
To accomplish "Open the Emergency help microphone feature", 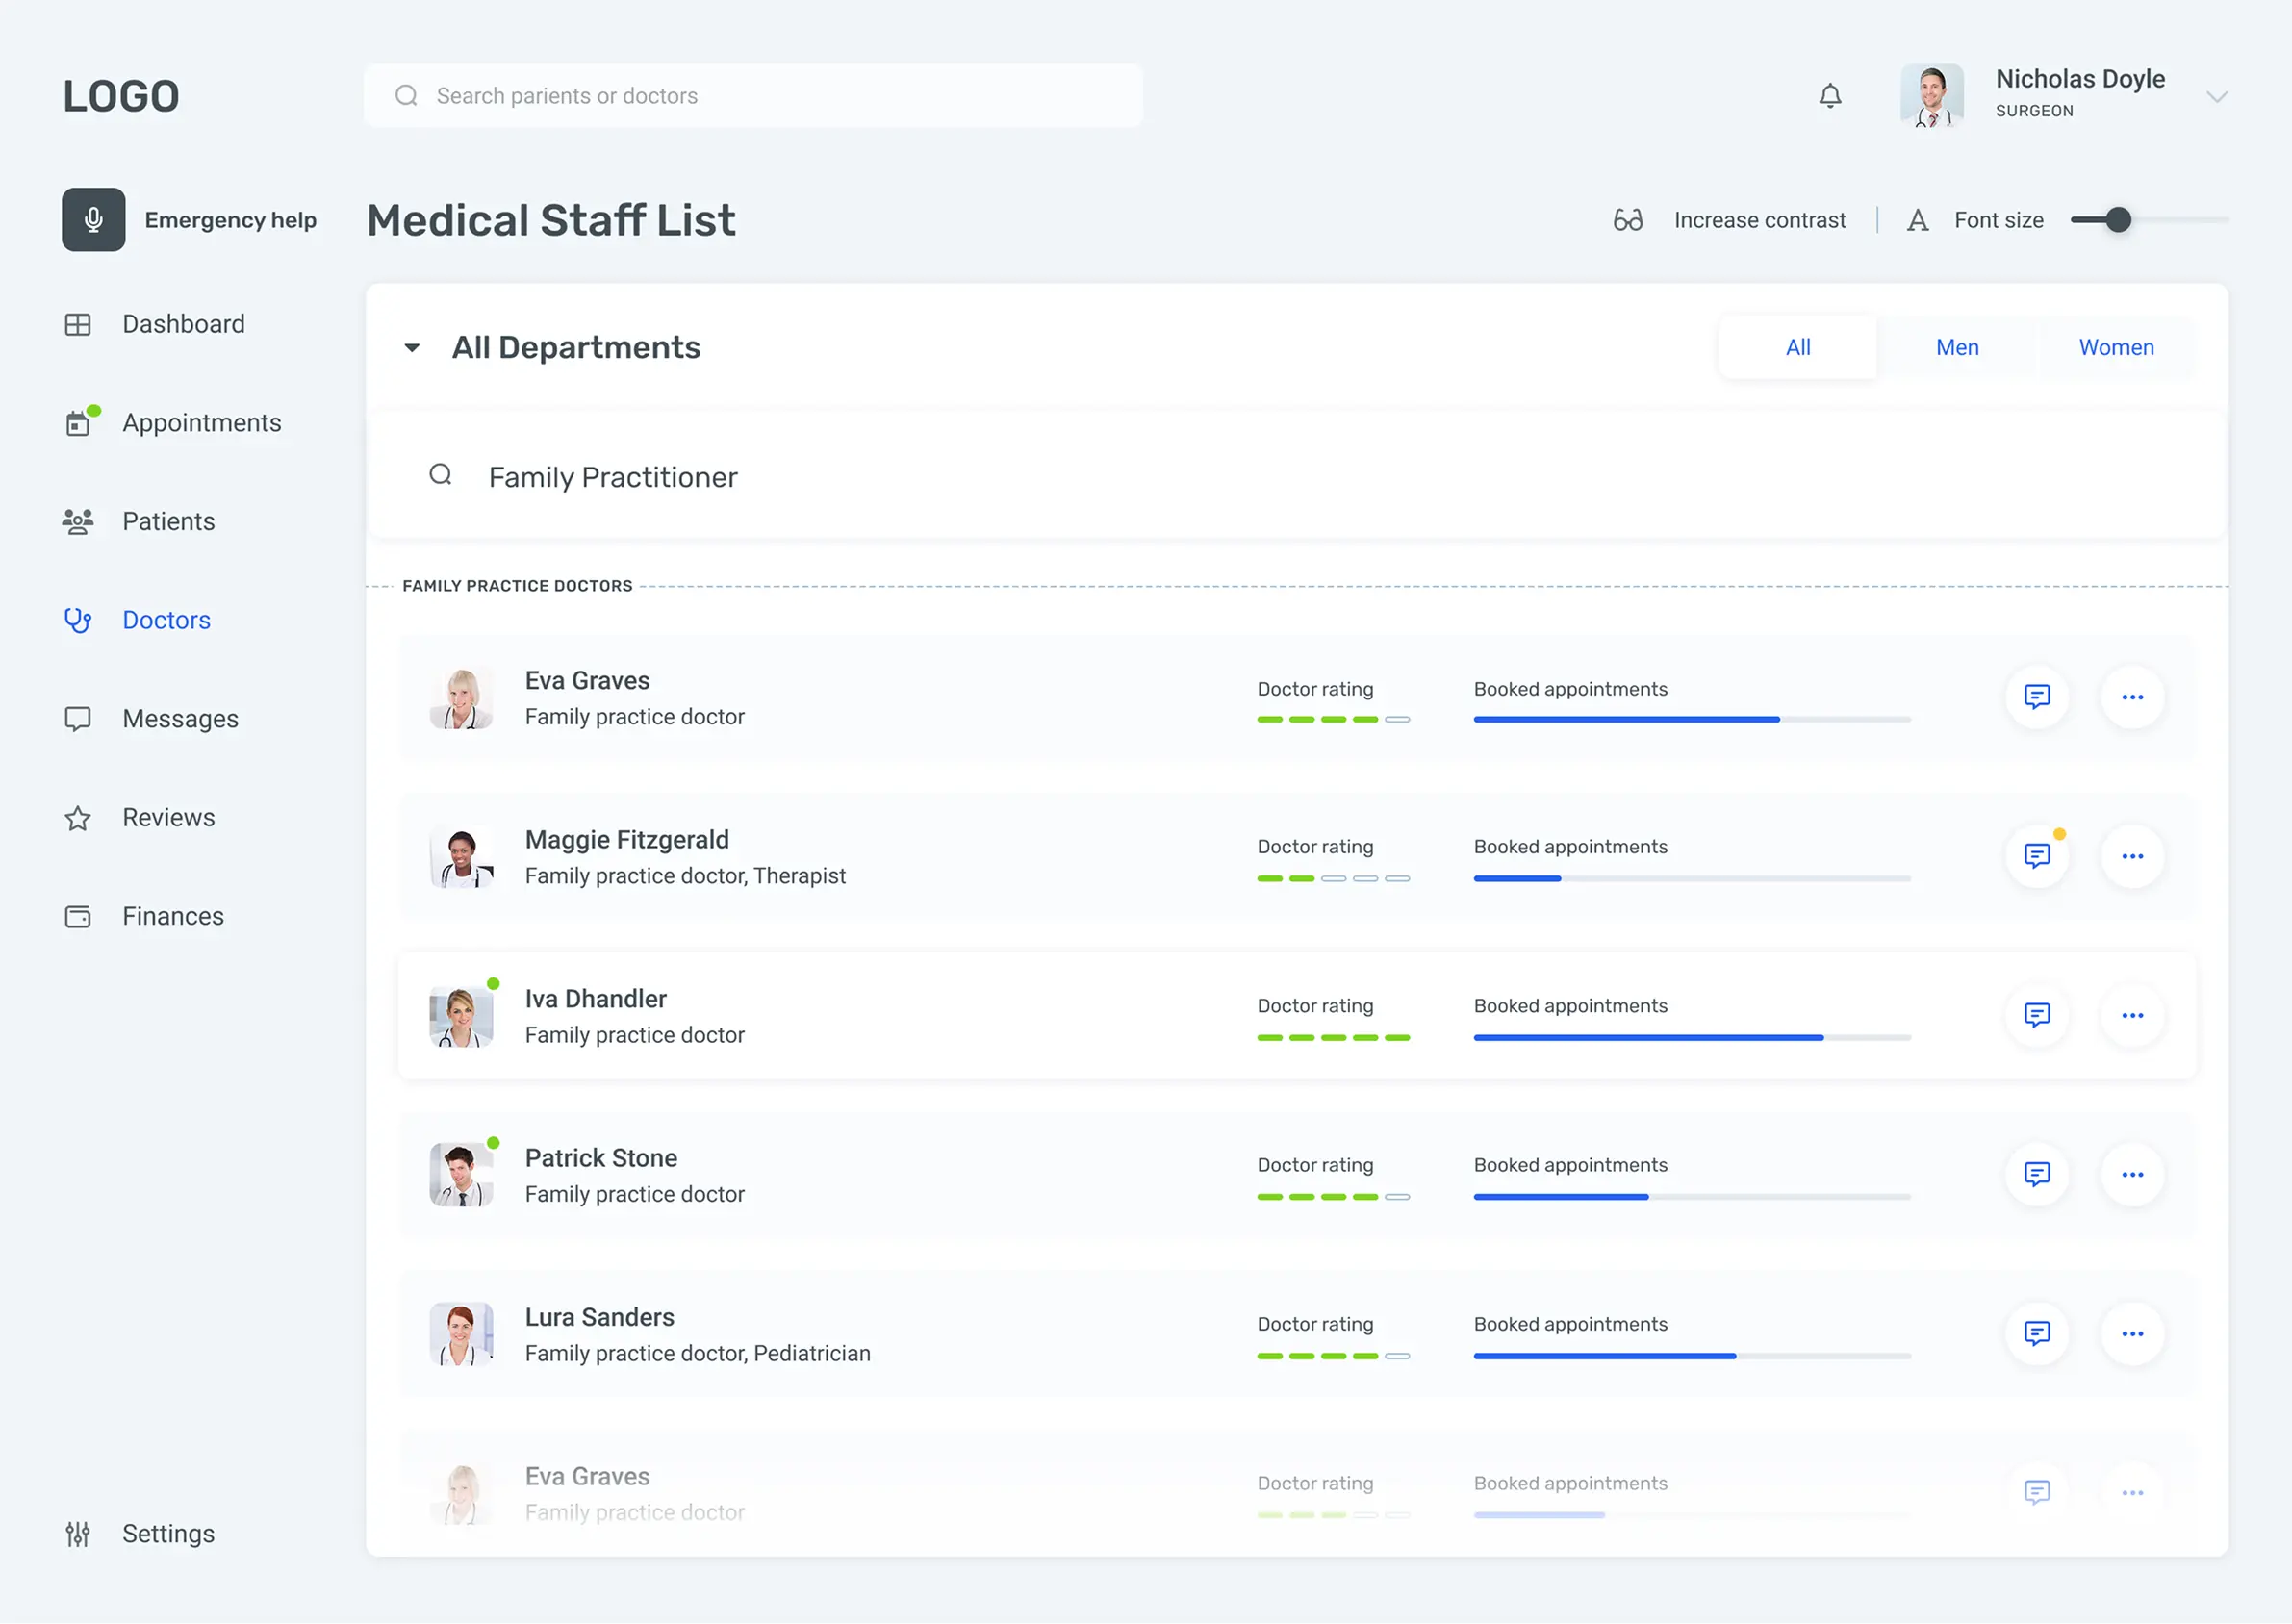I will [x=92, y=219].
